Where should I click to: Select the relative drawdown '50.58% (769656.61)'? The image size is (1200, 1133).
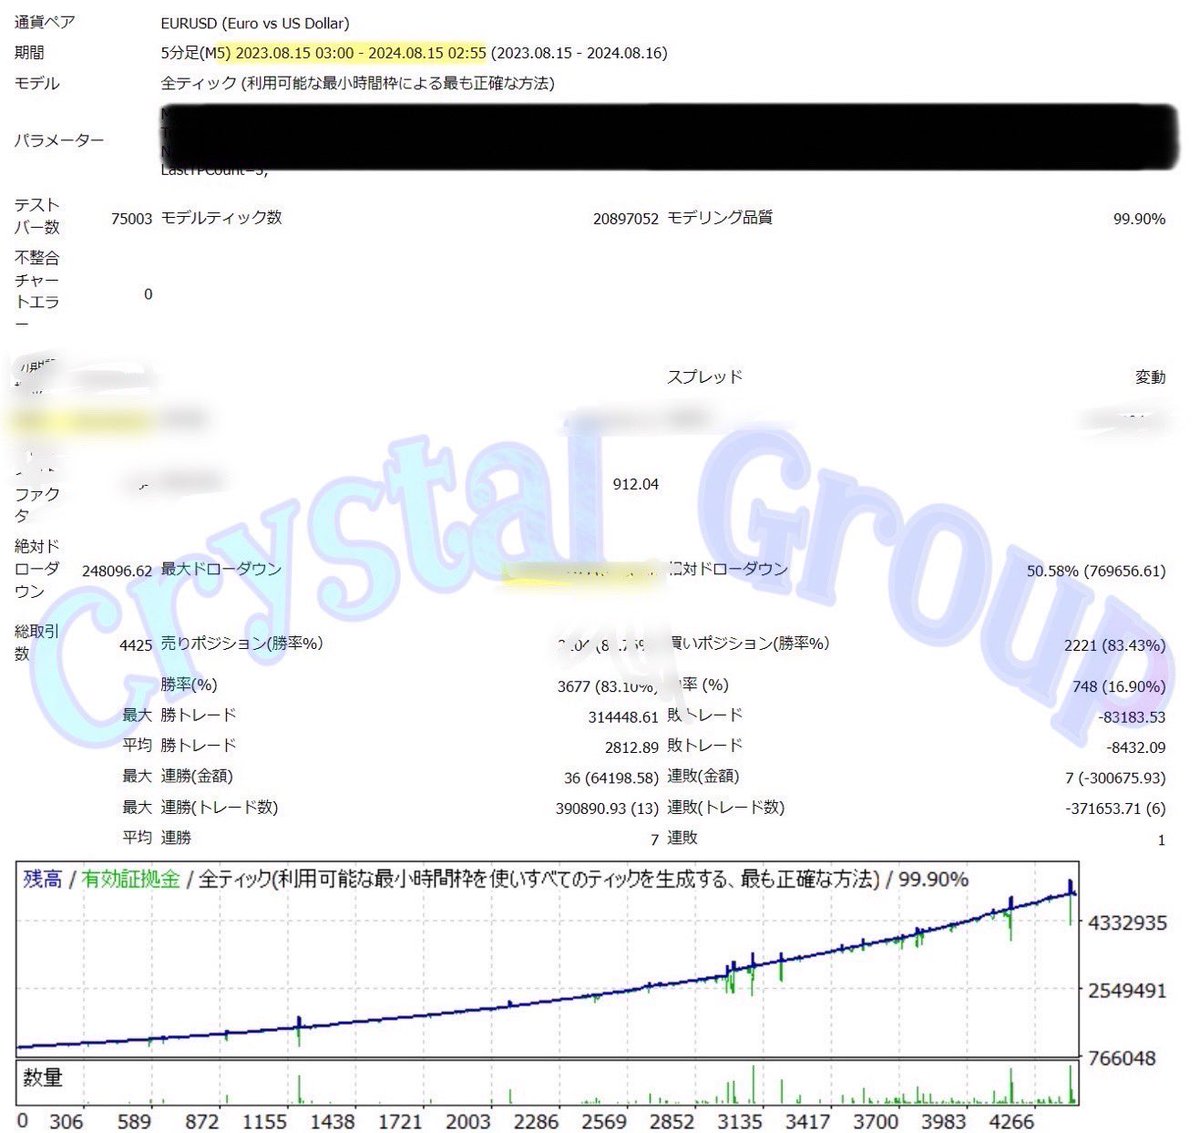pos(1096,571)
